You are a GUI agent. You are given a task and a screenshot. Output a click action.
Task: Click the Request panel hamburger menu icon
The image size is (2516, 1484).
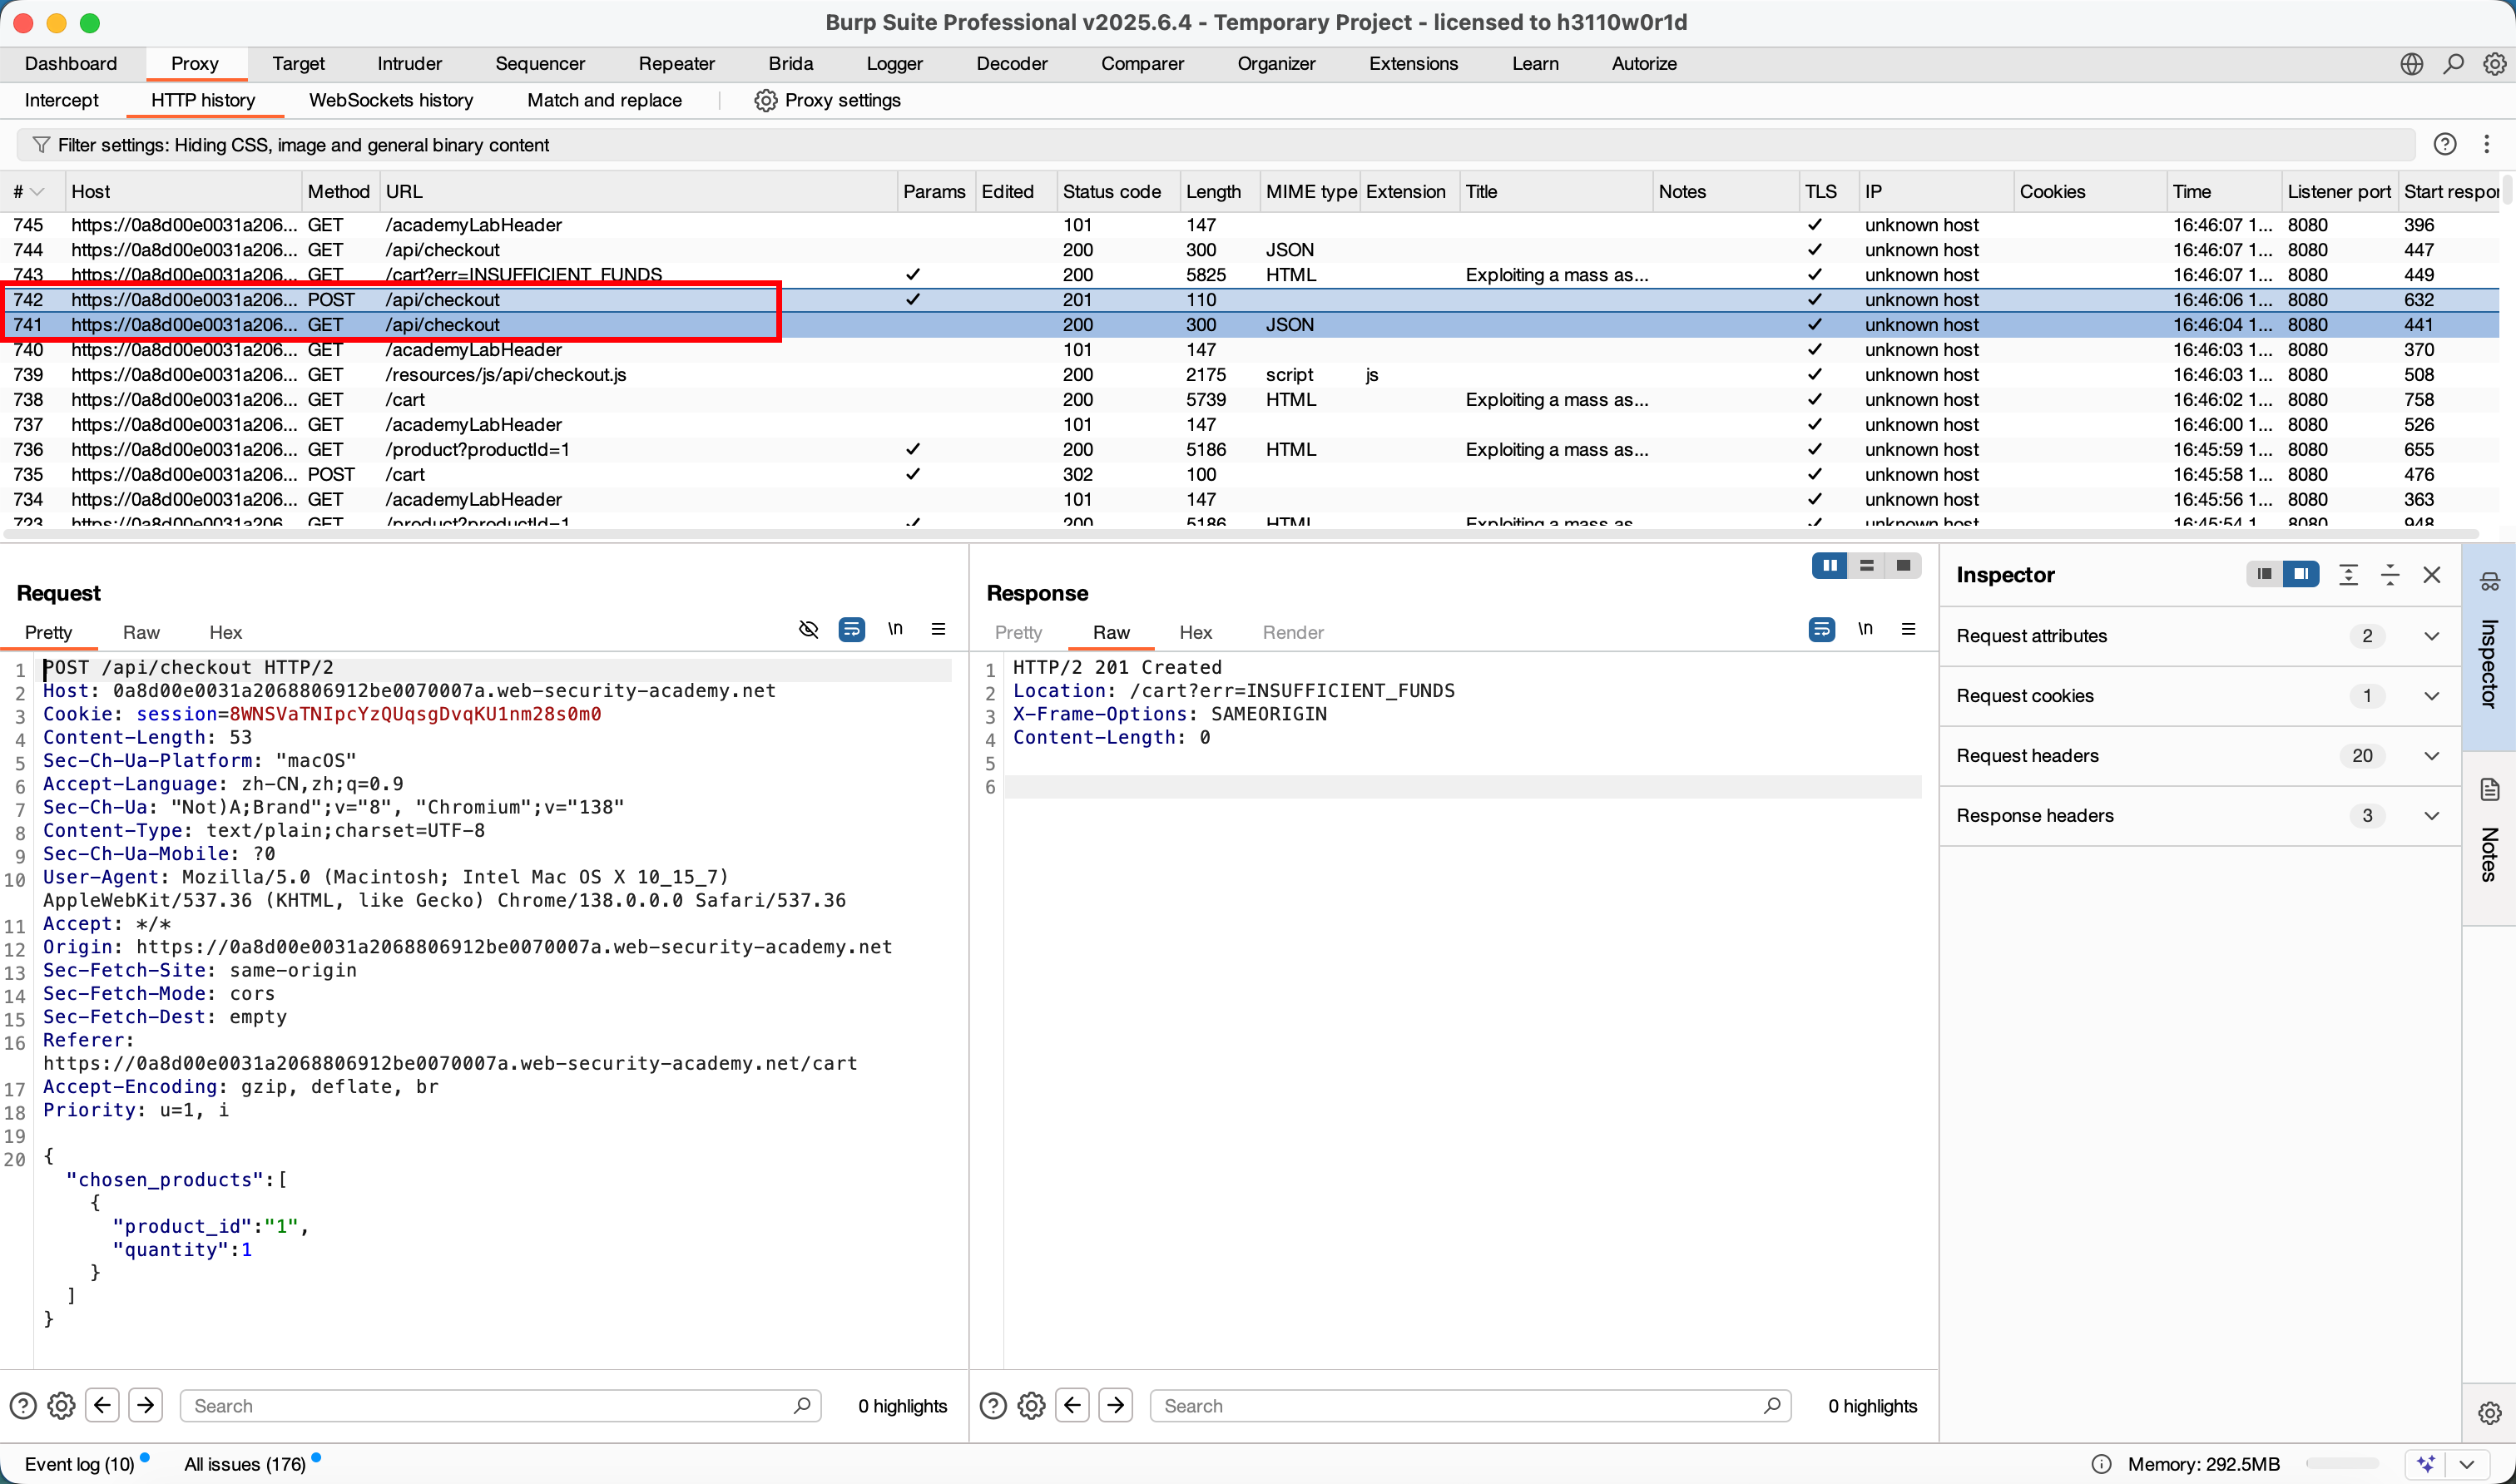point(938,629)
